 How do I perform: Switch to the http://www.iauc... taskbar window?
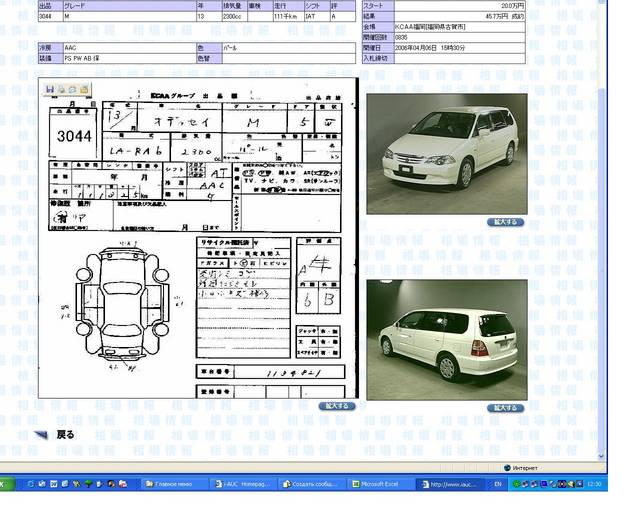(450, 484)
